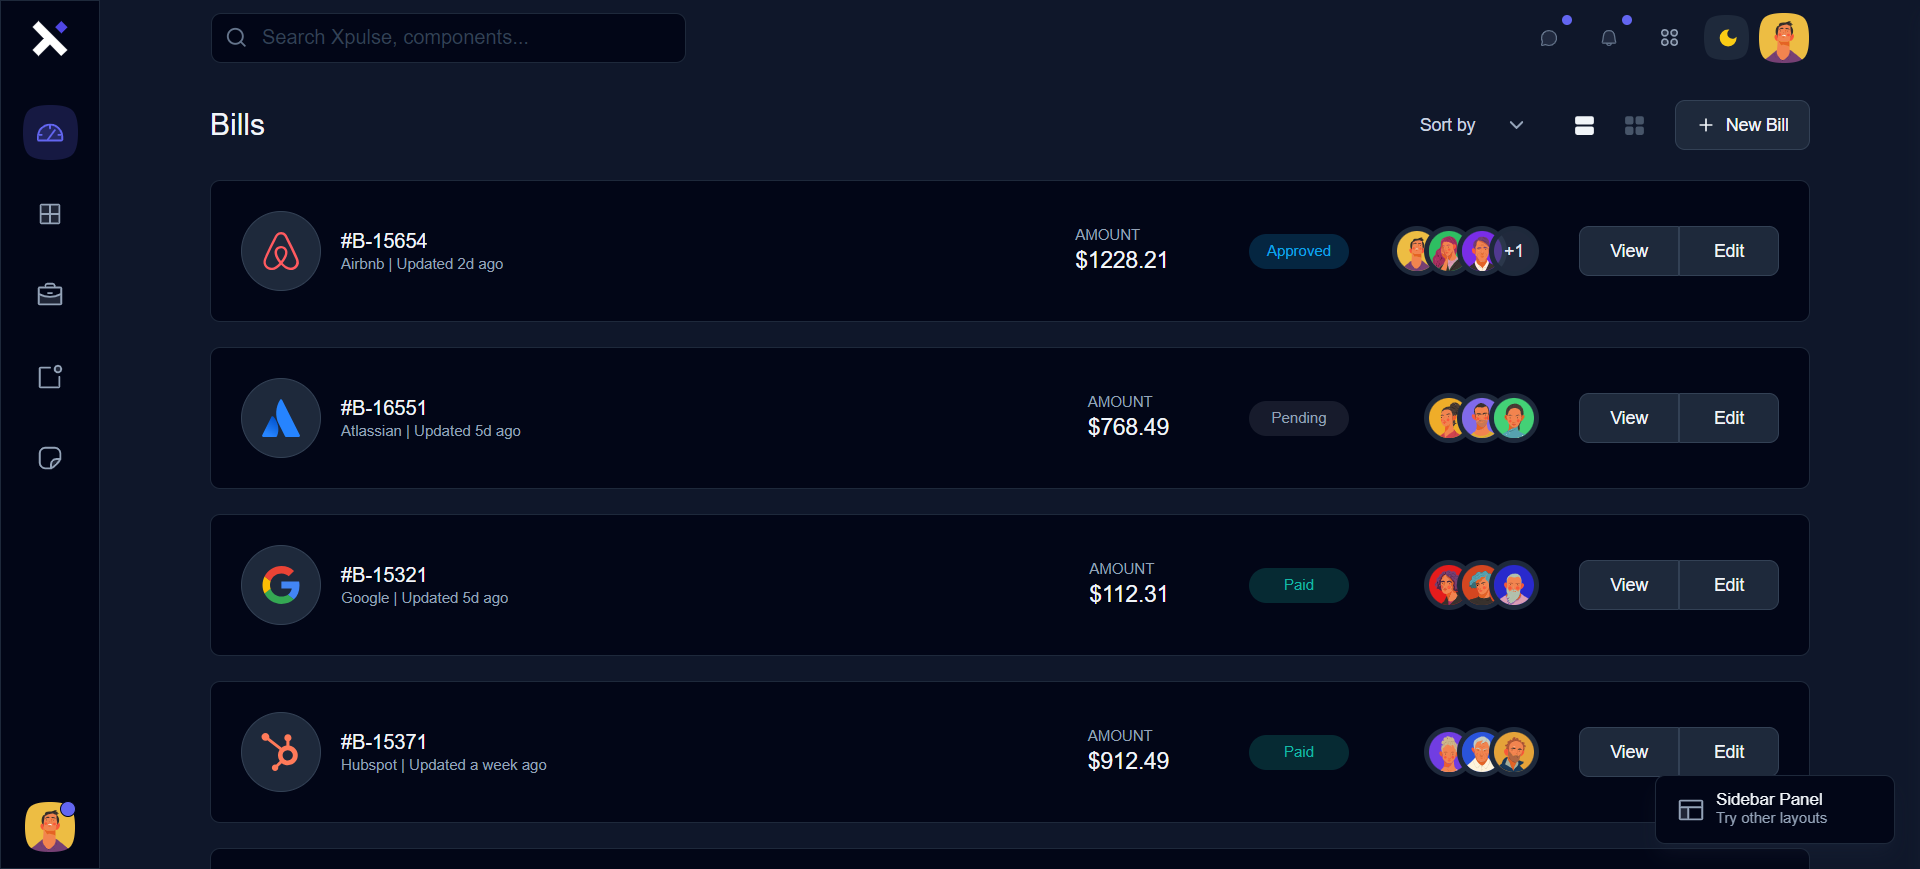Expand the Sort by dropdown
The width and height of the screenshot is (1920, 869).
pos(1471,125)
